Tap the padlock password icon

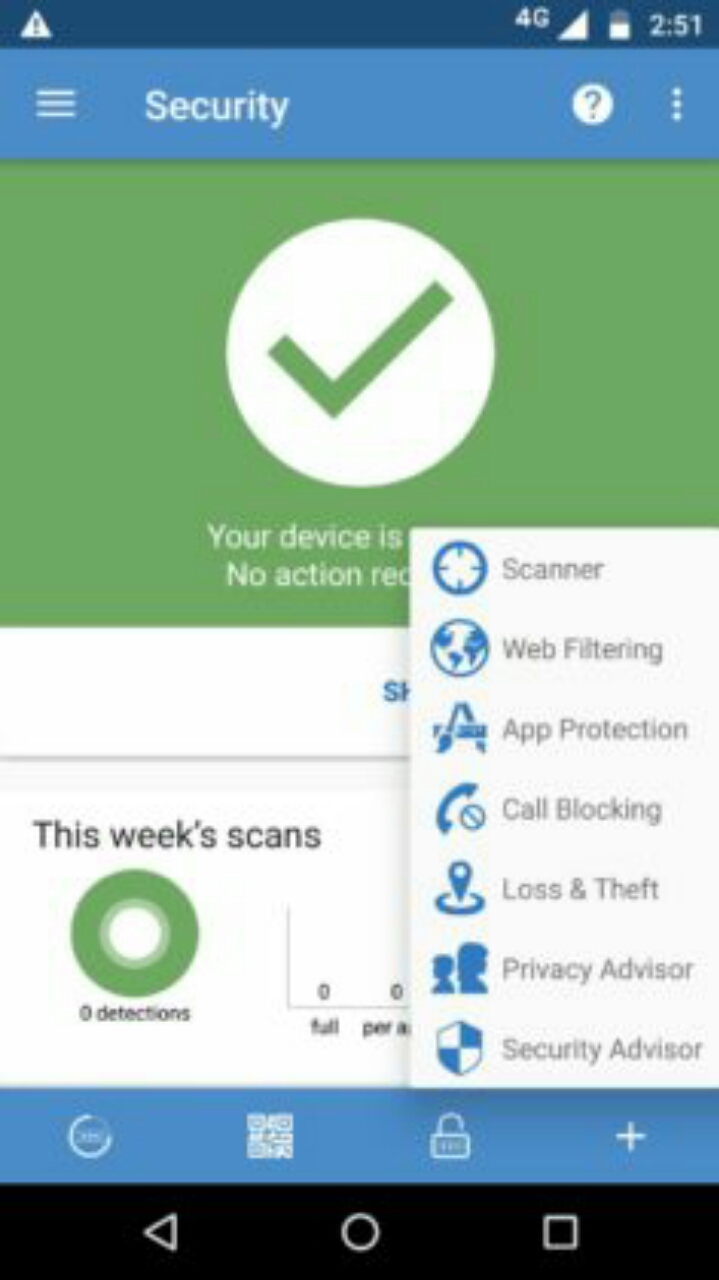[x=450, y=1136]
